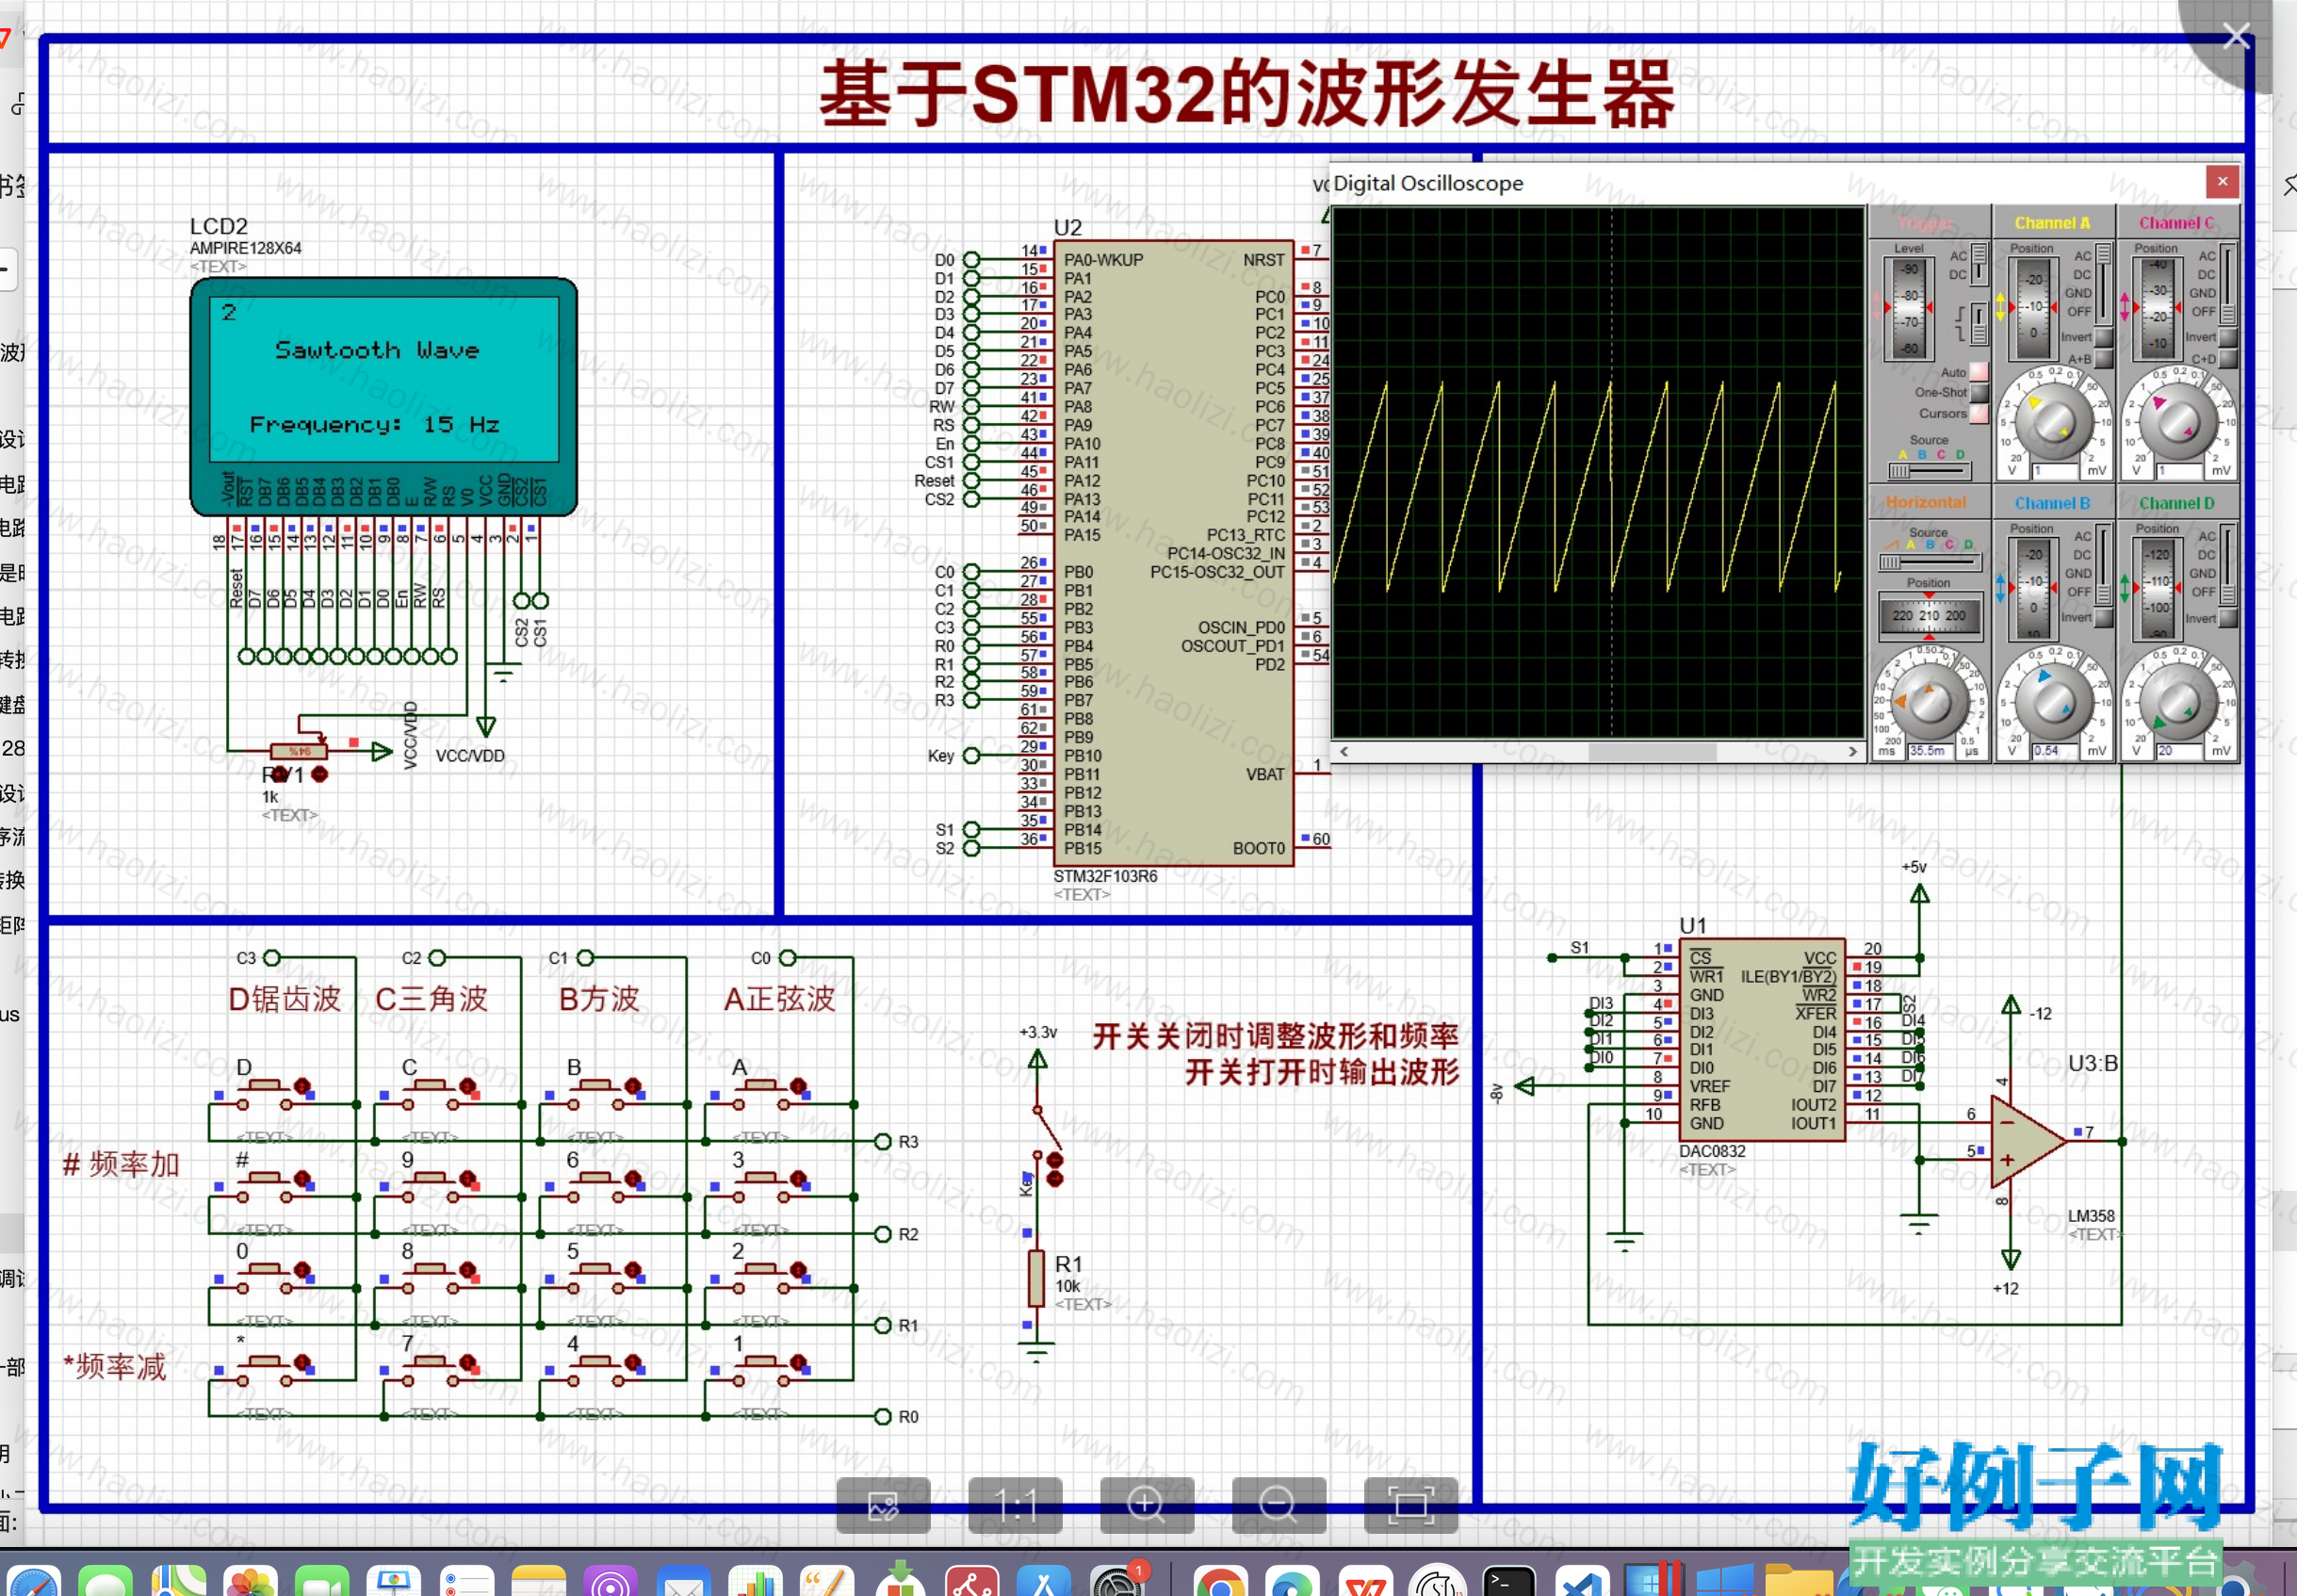The width and height of the screenshot is (2297, 1596).
Task: Open Chrome from the dock
Action: coord(1219,1582)
